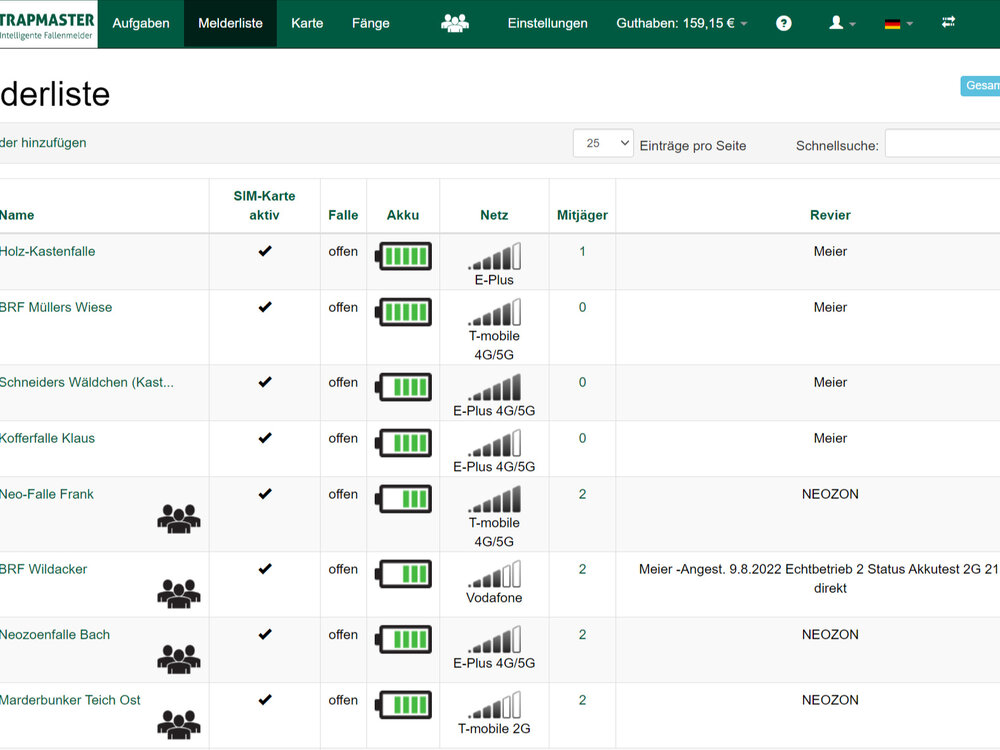The height and width of the screenshot is (750, 1000).
Task: Click the group icon in the navbar
Action: (454, 23)
